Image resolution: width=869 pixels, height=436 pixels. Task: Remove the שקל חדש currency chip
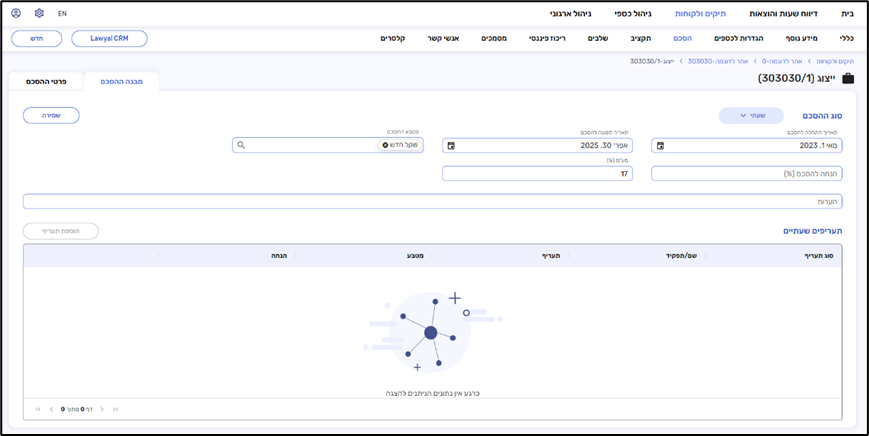point(385,145)
